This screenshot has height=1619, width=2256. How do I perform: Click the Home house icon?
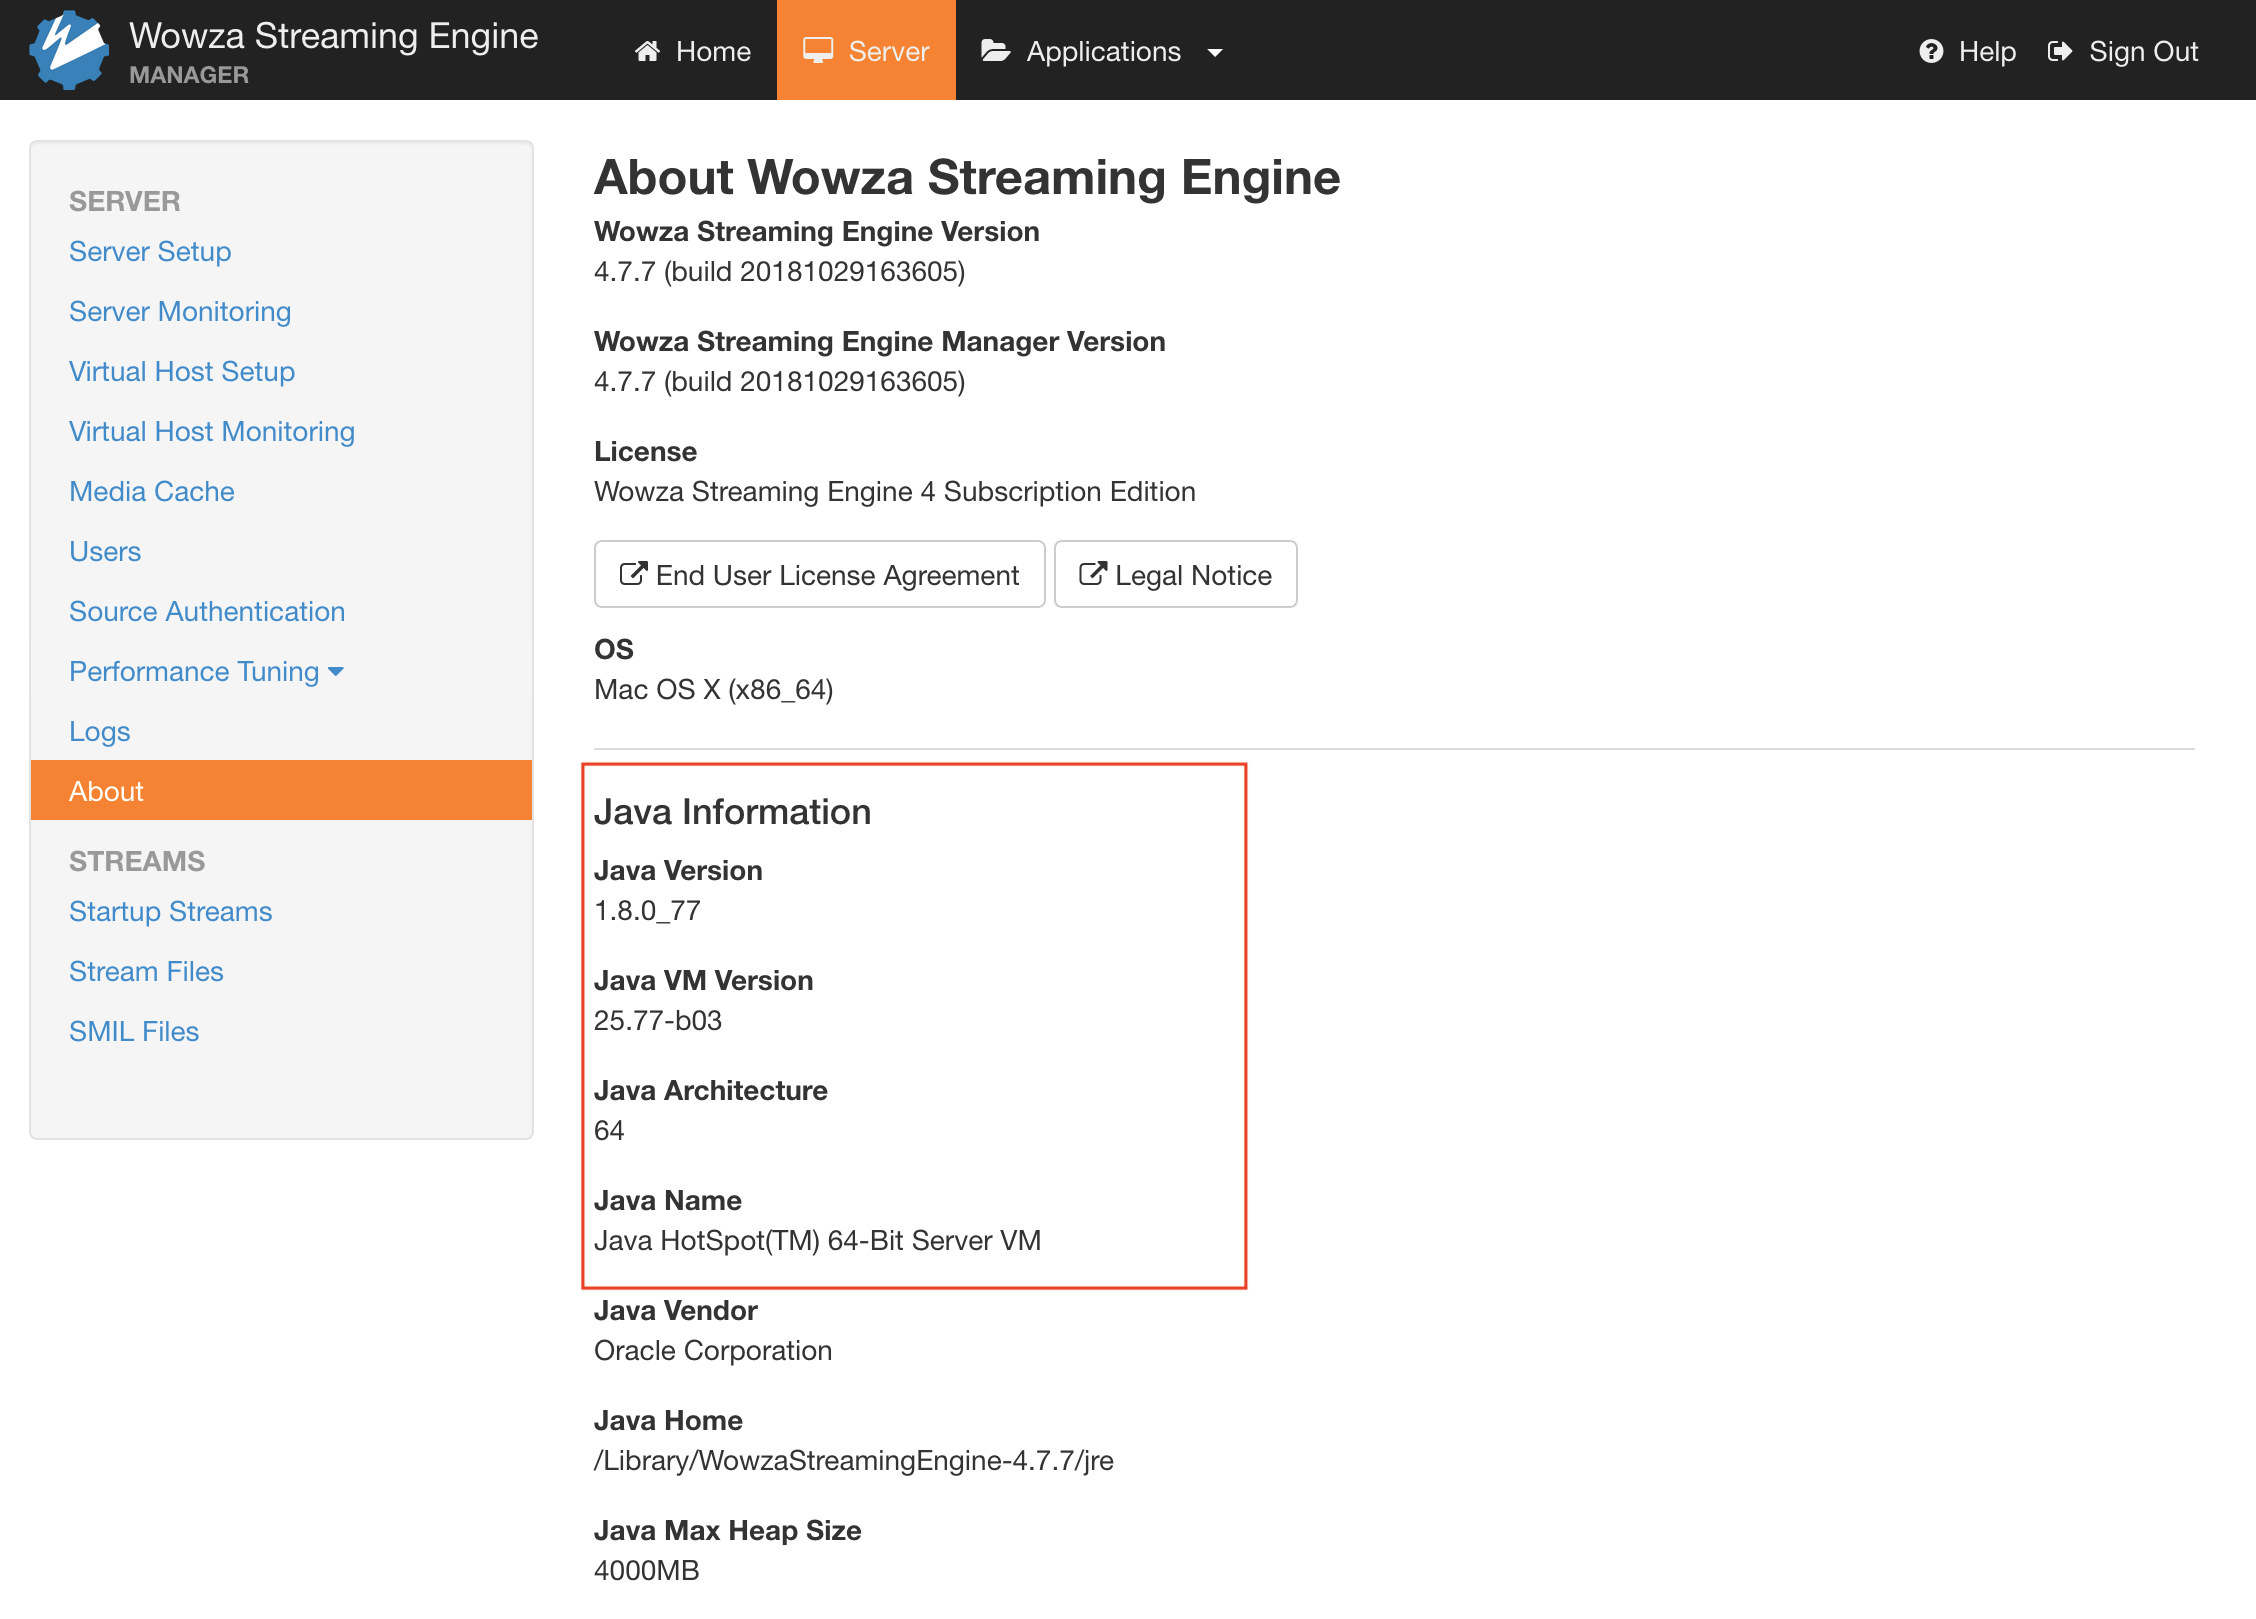click(x=647, y=51)
